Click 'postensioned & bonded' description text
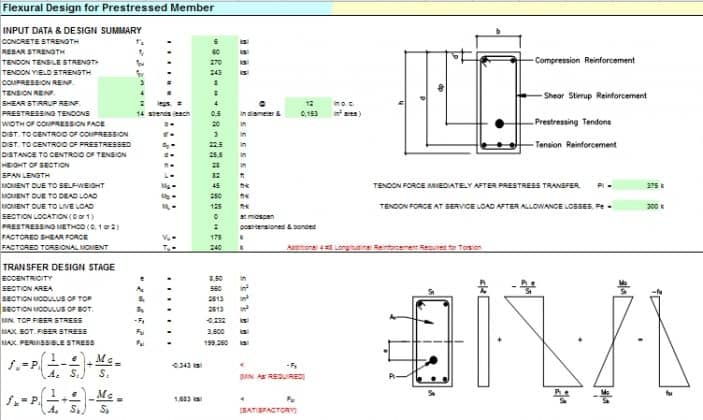This screenshot has width=703, height=420. (x=278, y=227)
